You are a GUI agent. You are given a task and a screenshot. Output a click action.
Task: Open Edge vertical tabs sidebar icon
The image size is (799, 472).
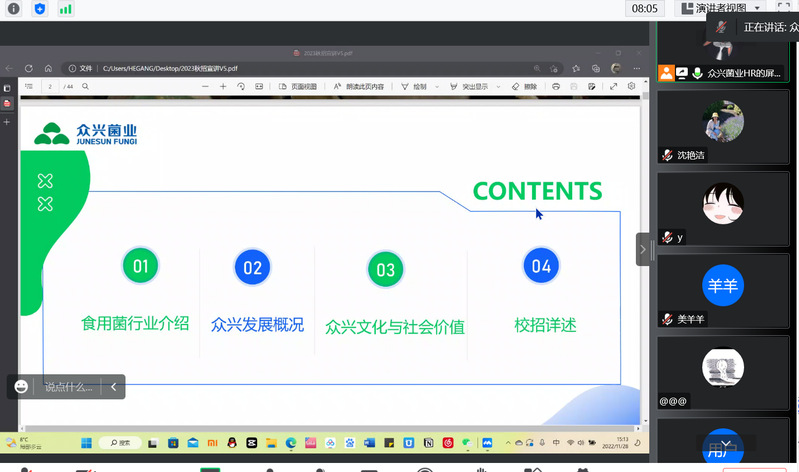7,88
